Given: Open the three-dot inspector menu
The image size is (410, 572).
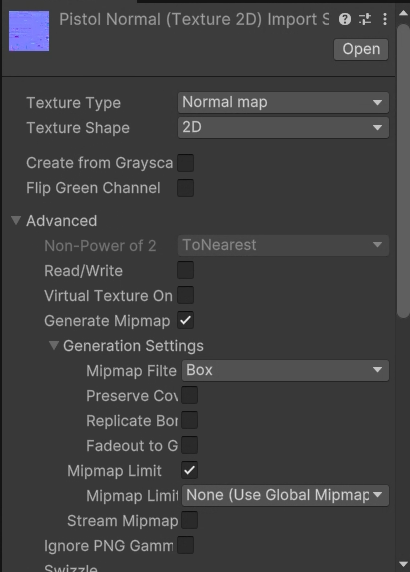Looking at the screenshot, I should pyautogui.click(x=385, y=19).
